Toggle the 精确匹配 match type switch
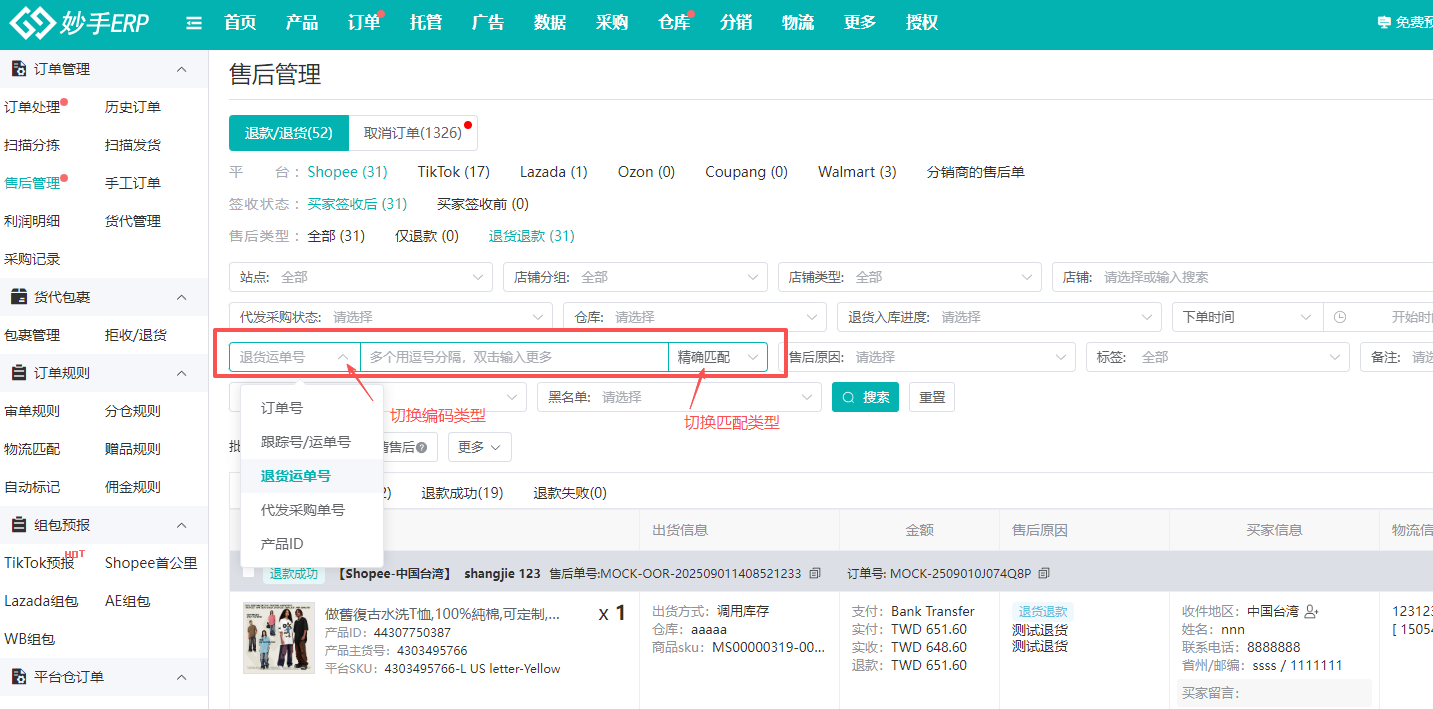Screen dimensions: 1433x709 tap(717, 356)
